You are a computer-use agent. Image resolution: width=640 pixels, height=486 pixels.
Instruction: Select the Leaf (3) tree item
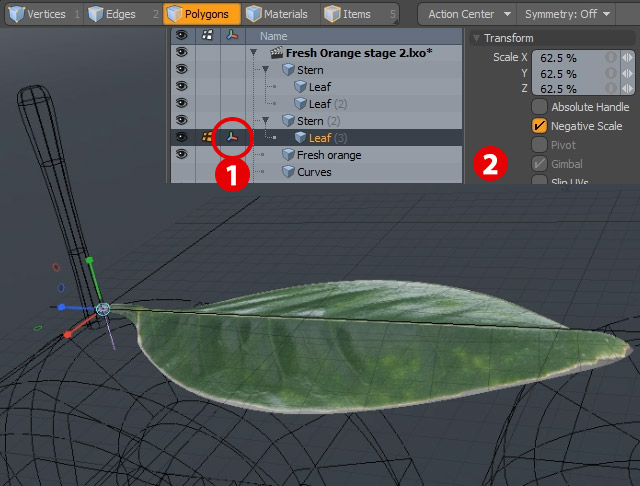[328, 138]
